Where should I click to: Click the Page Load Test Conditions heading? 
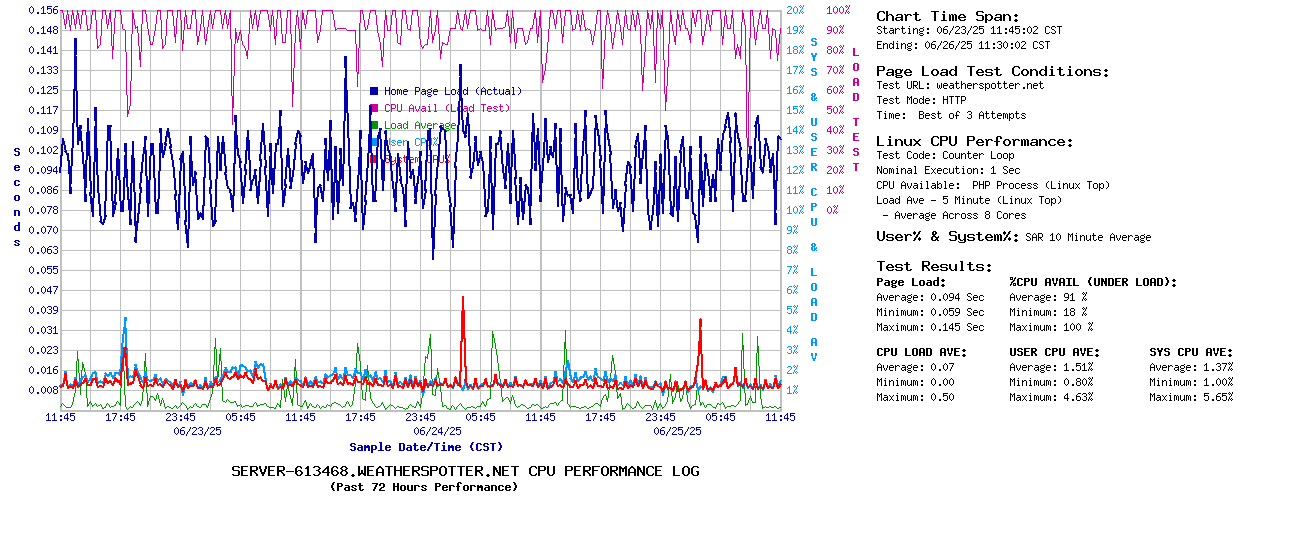(992, 72)
